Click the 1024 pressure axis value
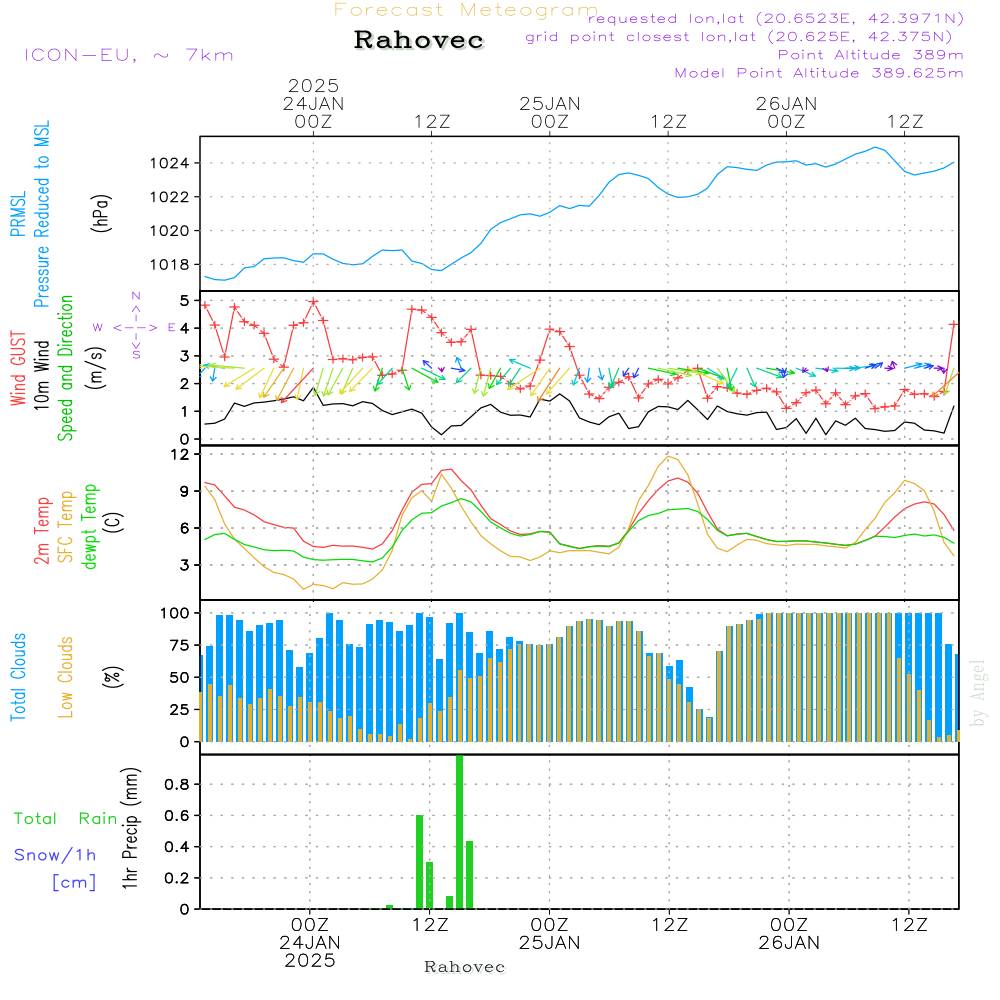1000x1000 pixels. (170, 163)
